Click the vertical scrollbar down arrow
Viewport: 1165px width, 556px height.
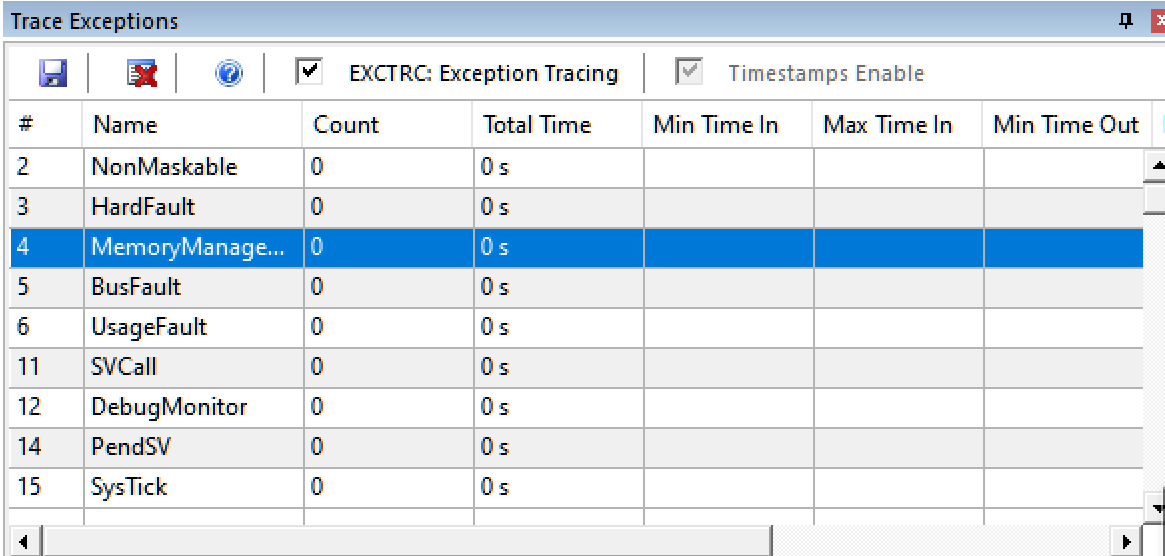(1155, 508)
